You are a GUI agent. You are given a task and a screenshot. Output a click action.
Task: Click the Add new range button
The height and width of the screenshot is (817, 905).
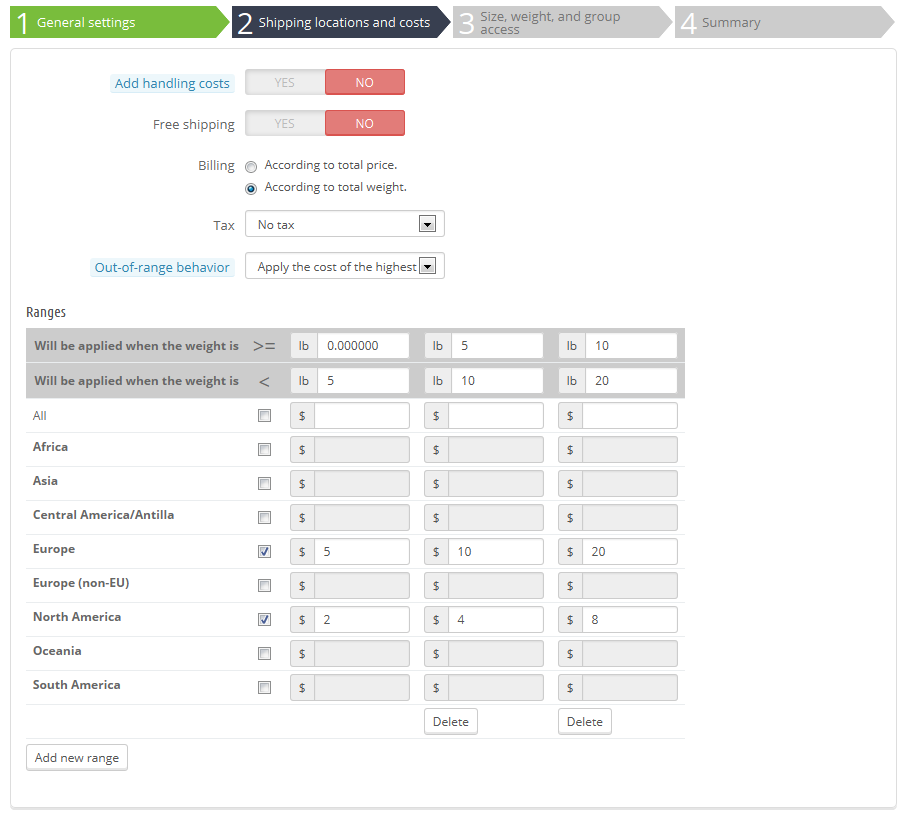[76, 757]
